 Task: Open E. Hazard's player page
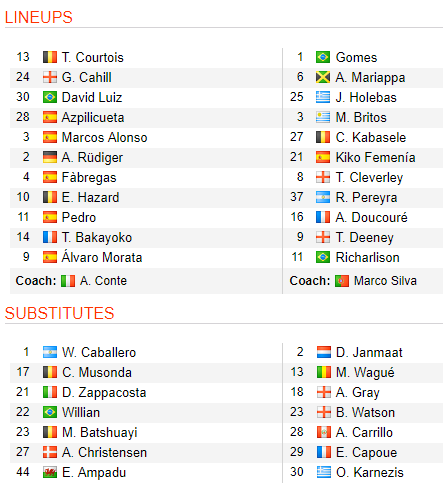click(x=90, y=197)
